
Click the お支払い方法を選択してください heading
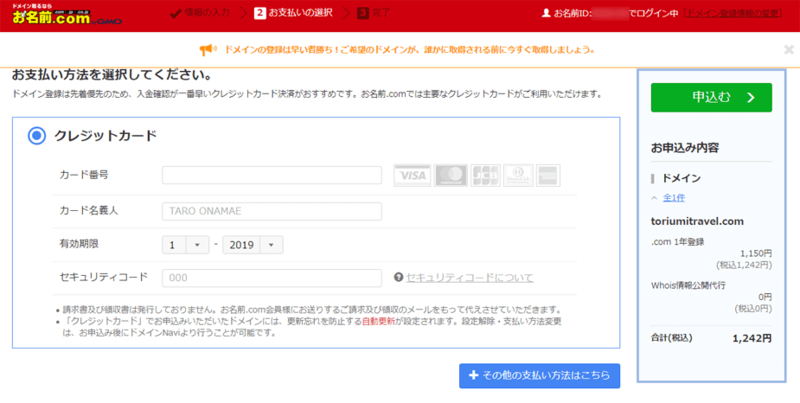112,75
